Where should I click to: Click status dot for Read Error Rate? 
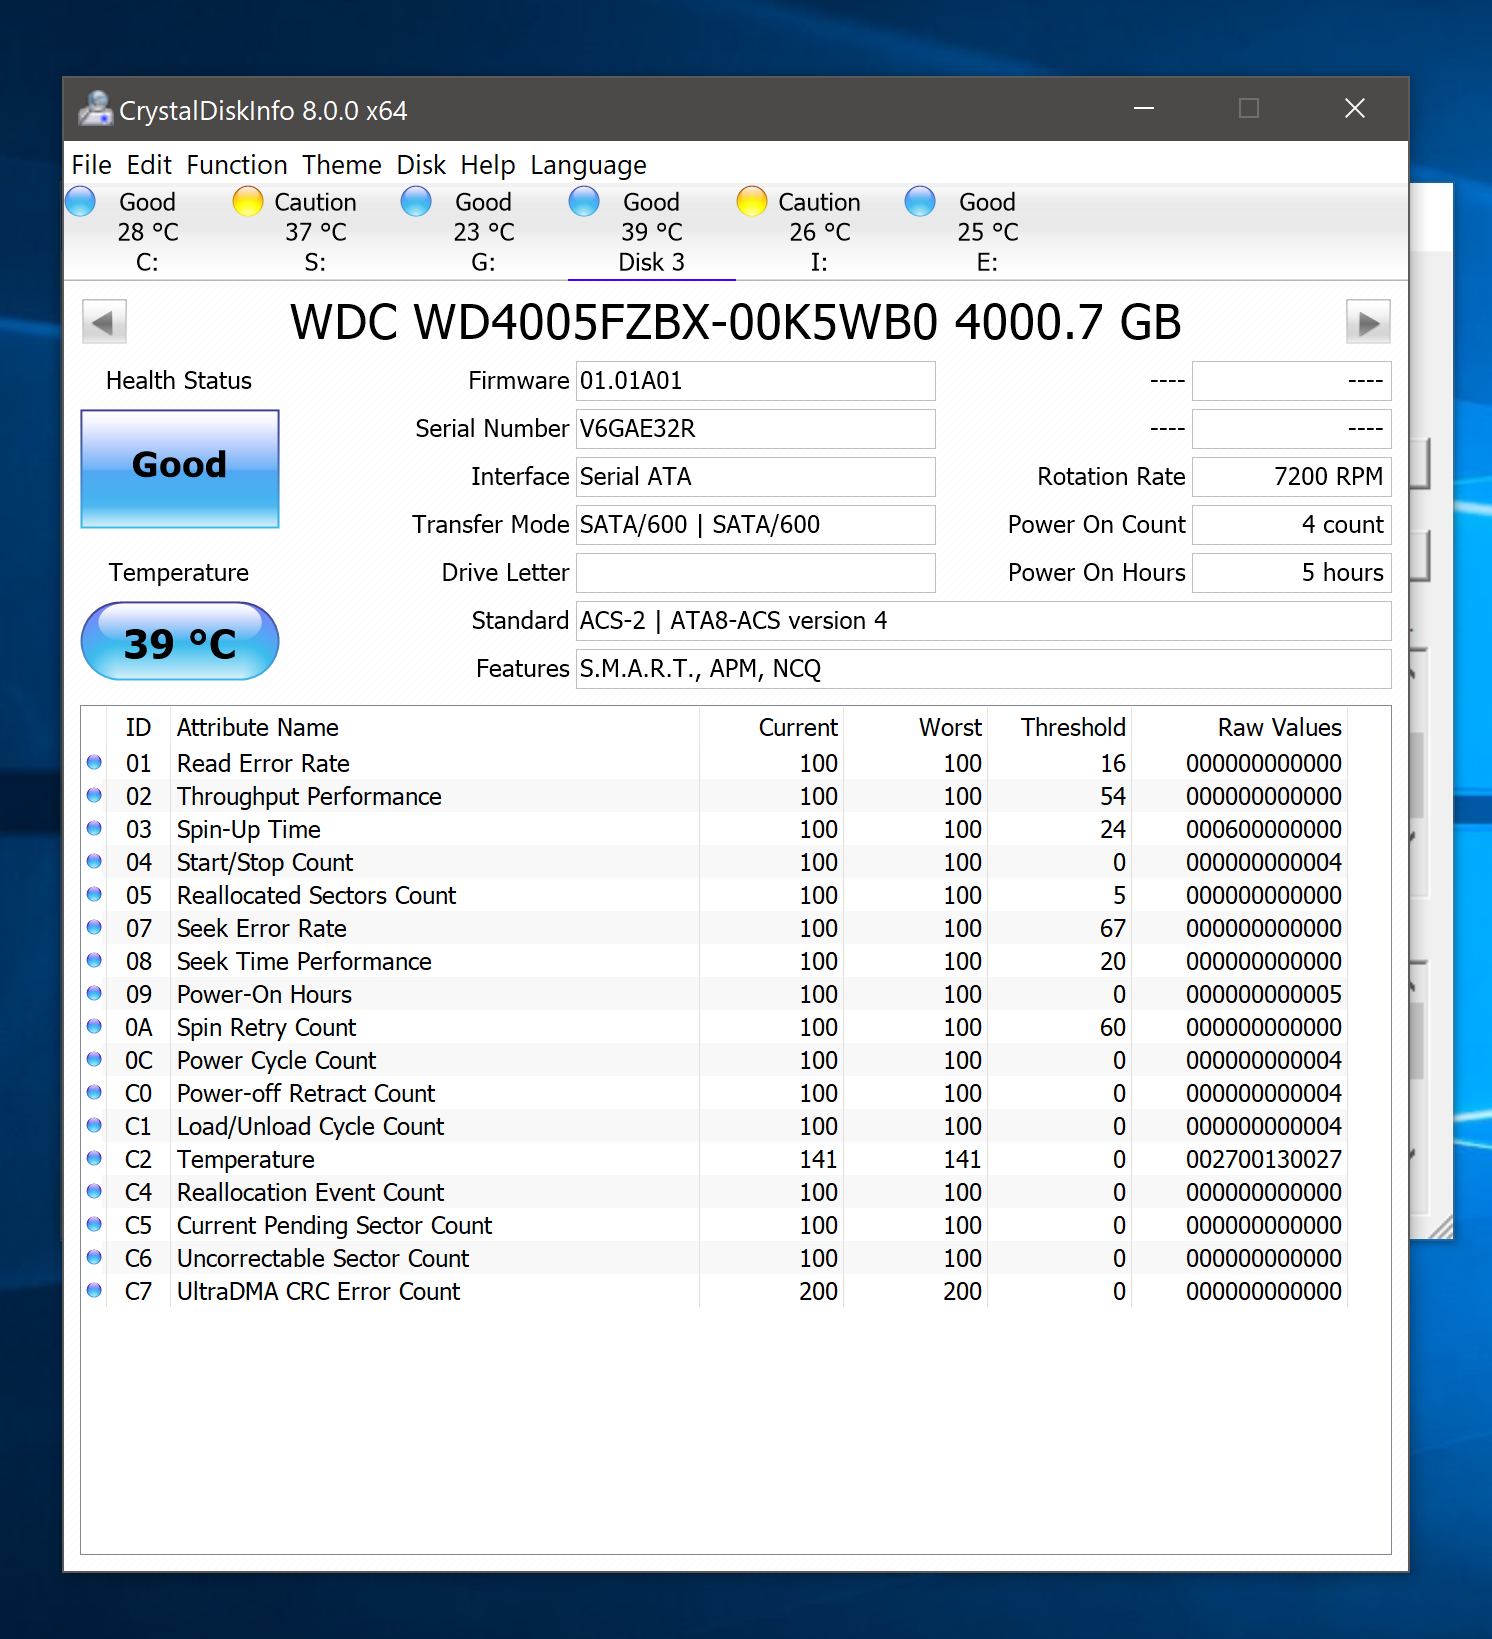[x=94, y=763]
